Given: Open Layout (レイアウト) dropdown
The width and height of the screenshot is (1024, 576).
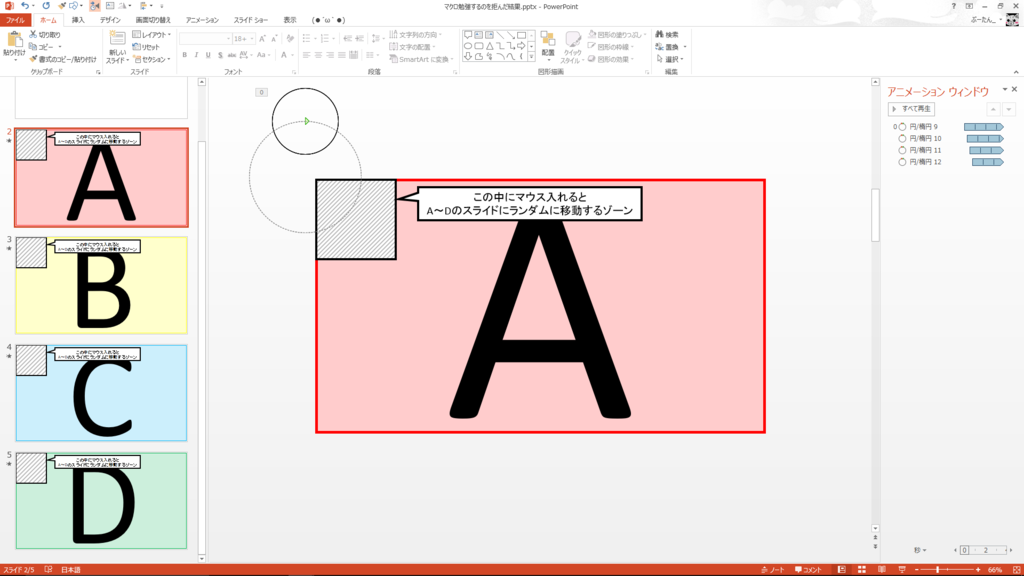Looking at the screenshot, I should click(x=152, y=35).
